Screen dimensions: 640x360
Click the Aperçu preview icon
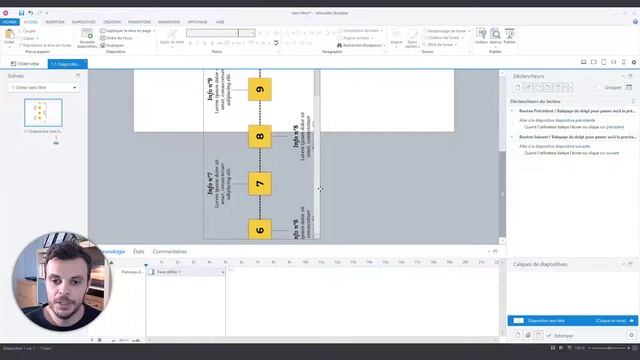(x=496, y=36)
